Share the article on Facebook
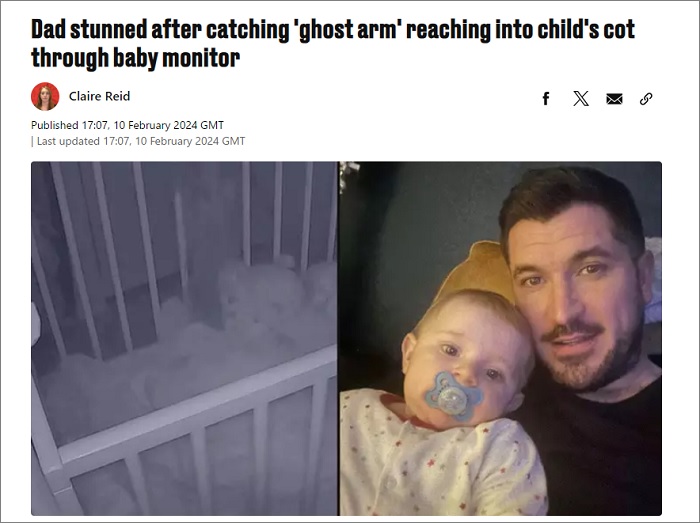This screenshot has height=523, width=700. (546, 99)
